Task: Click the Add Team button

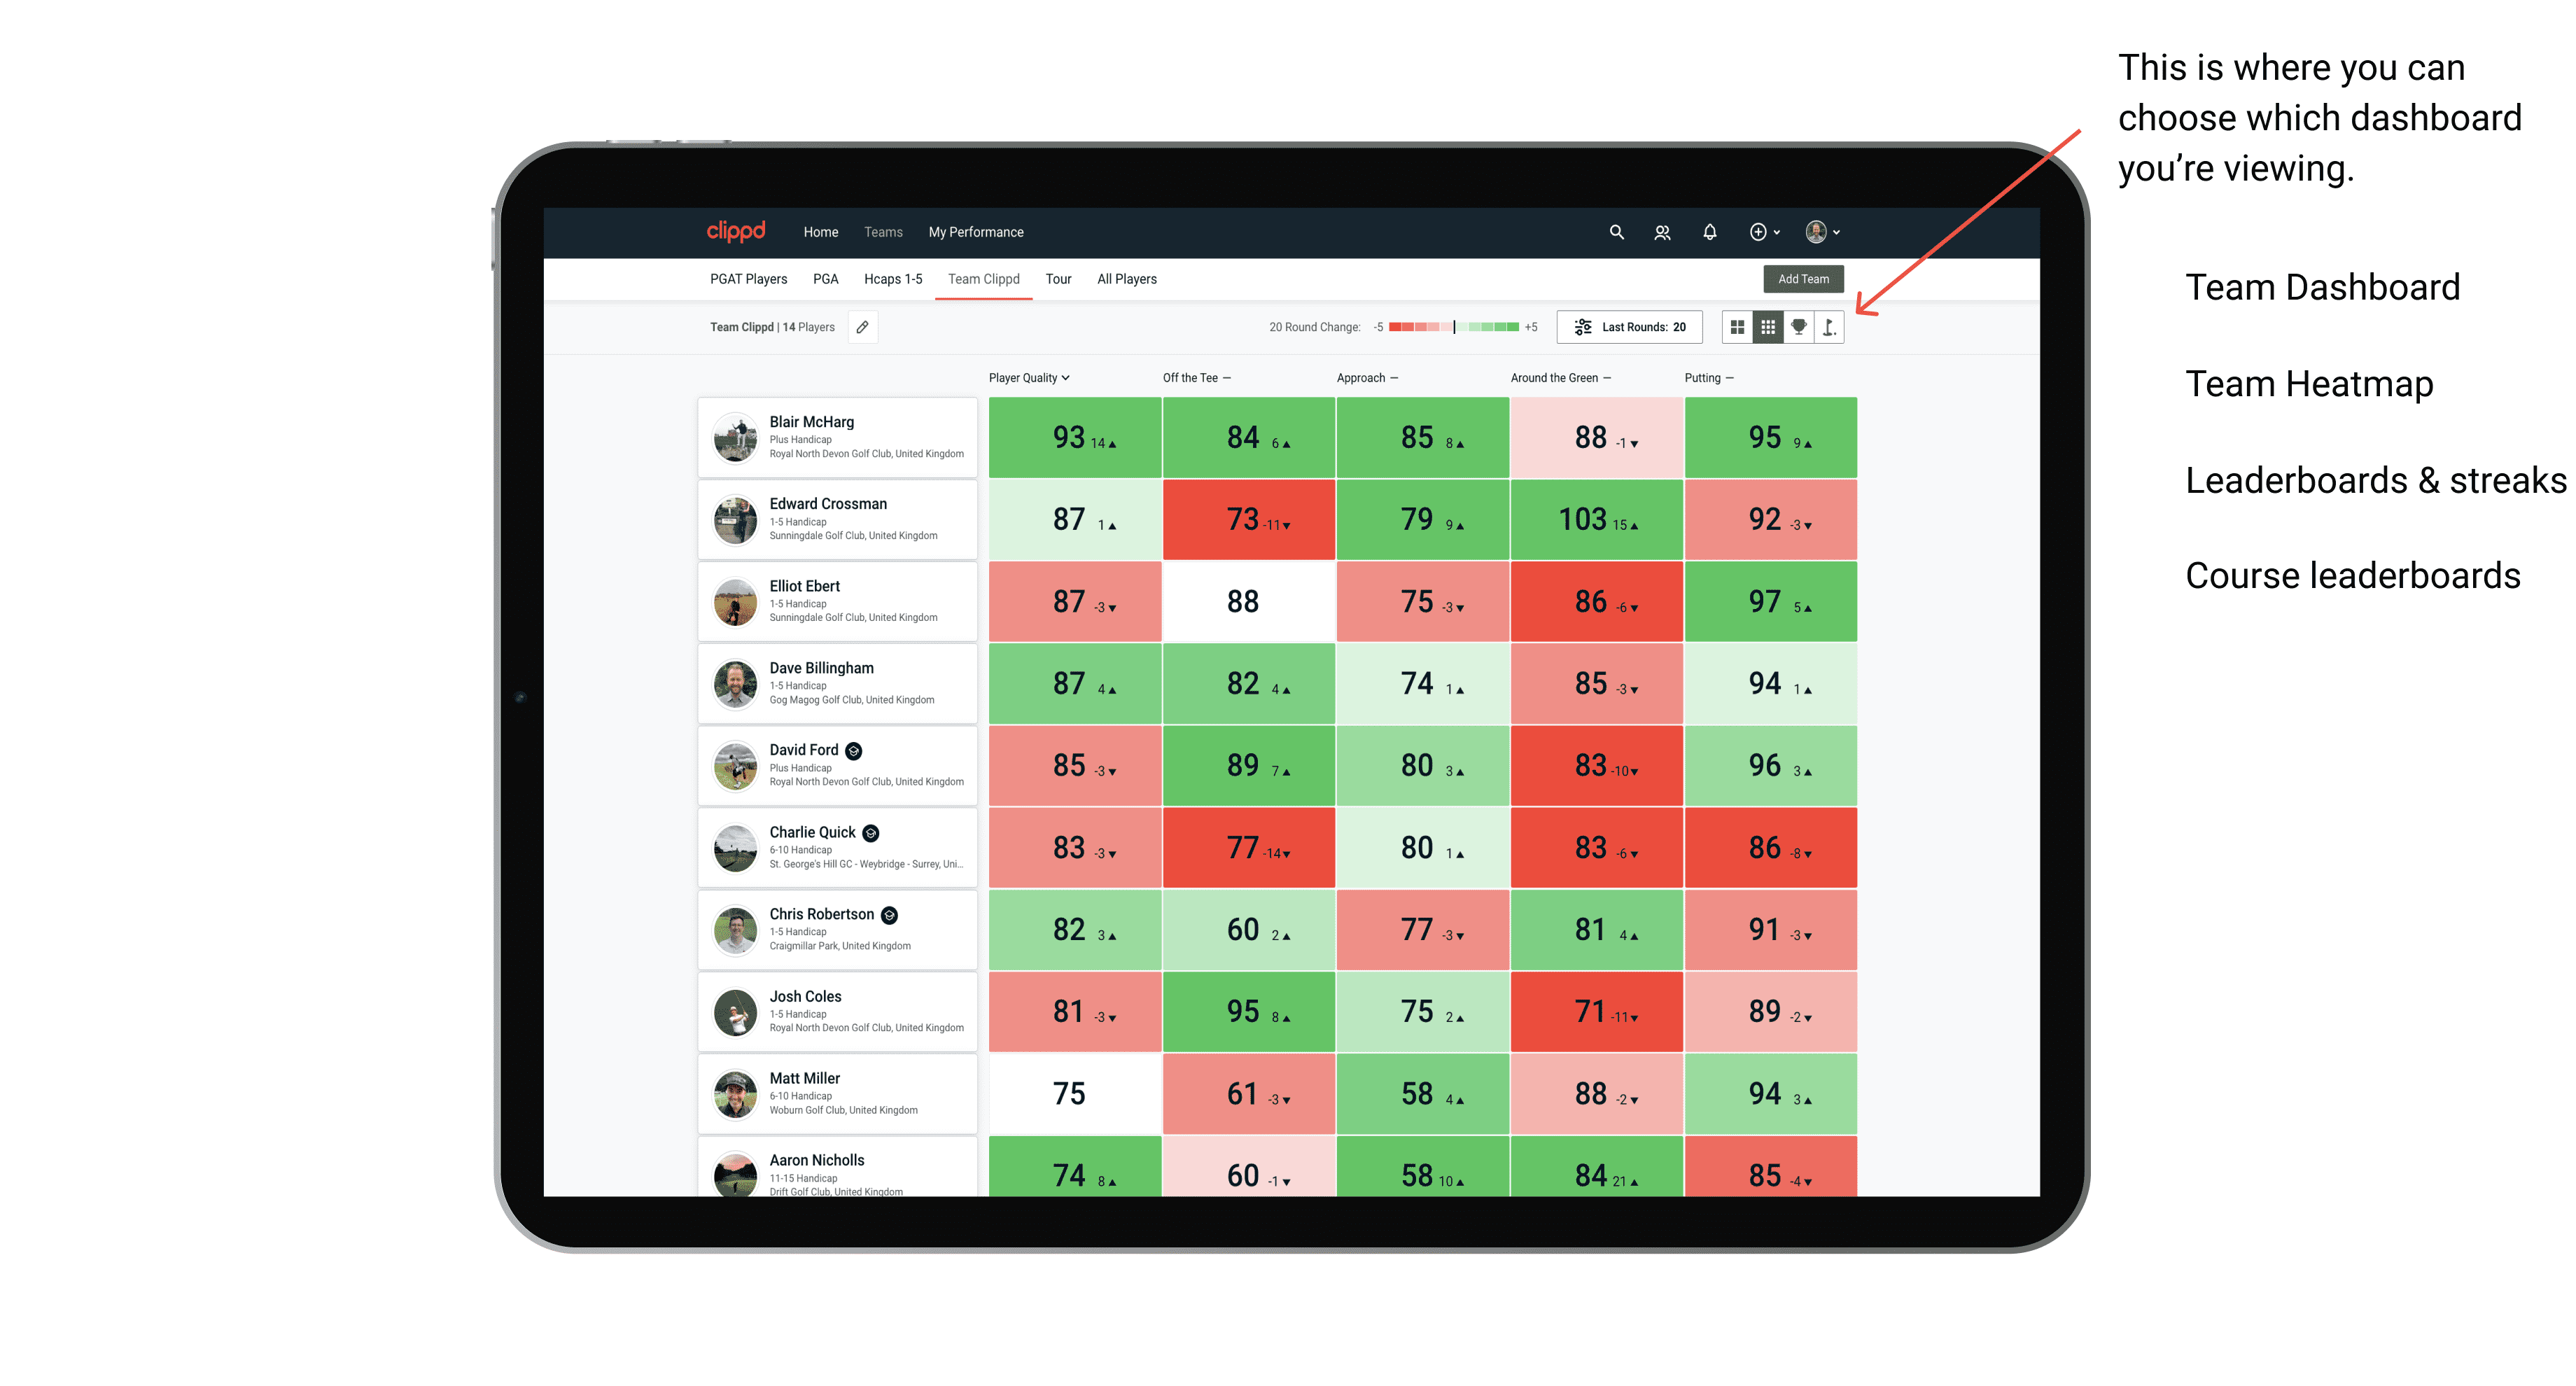Action: coord(1803,276)
